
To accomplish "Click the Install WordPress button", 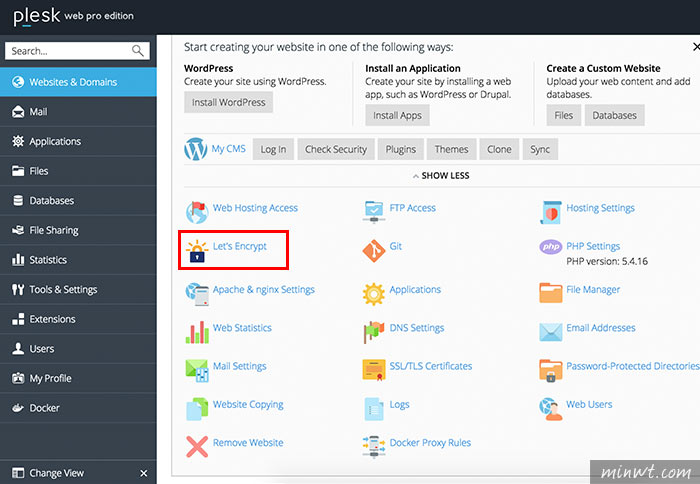I will (x=229, y=102).
